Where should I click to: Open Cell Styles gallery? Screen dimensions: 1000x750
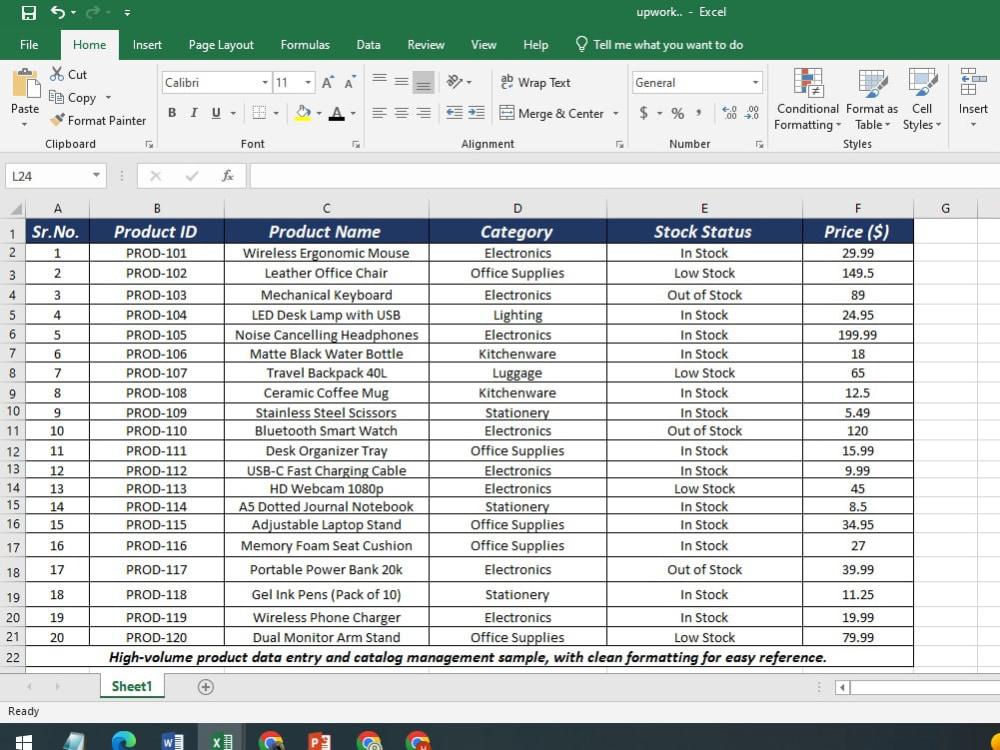pos(922,99)
